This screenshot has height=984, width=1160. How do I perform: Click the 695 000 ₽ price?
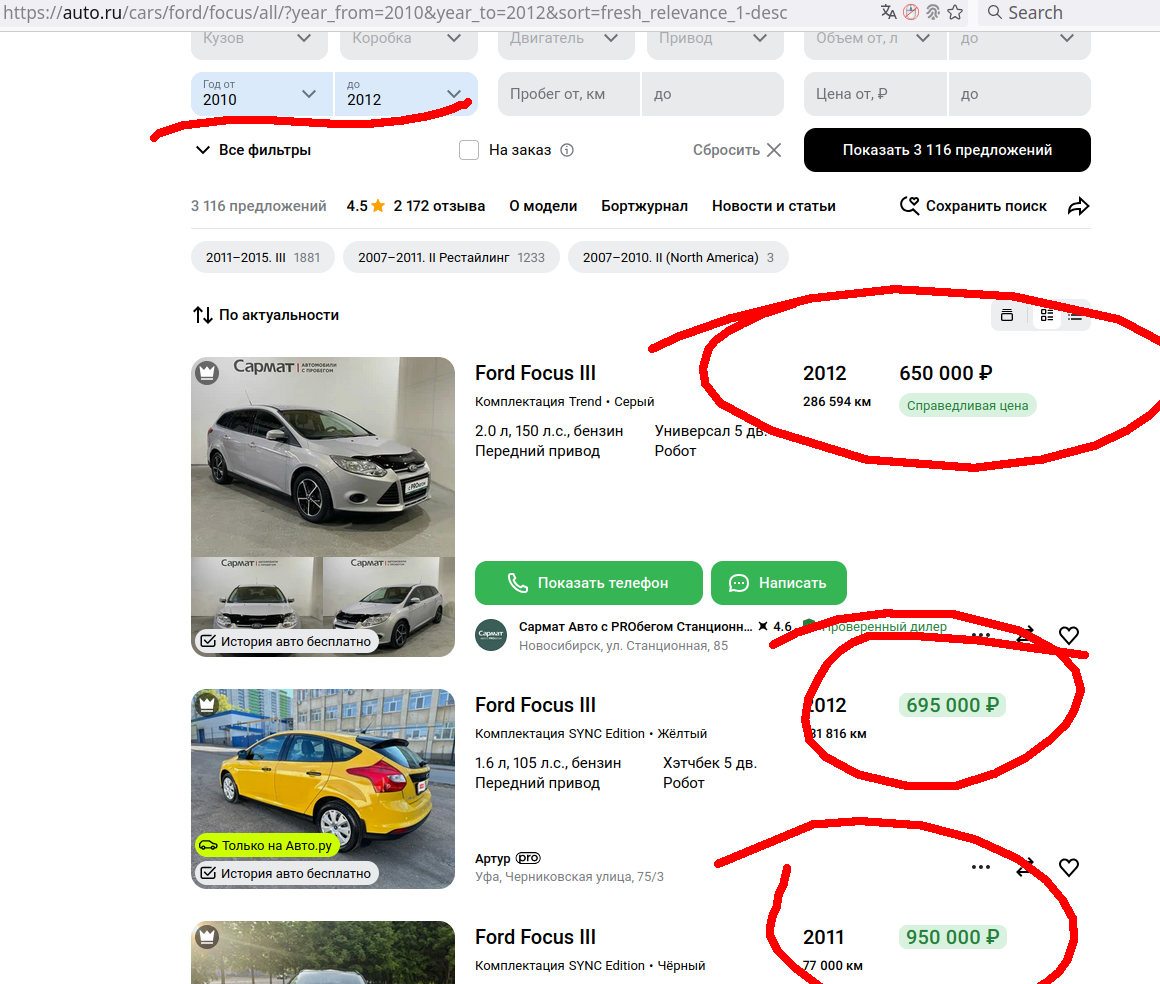[x=952, y=705]
